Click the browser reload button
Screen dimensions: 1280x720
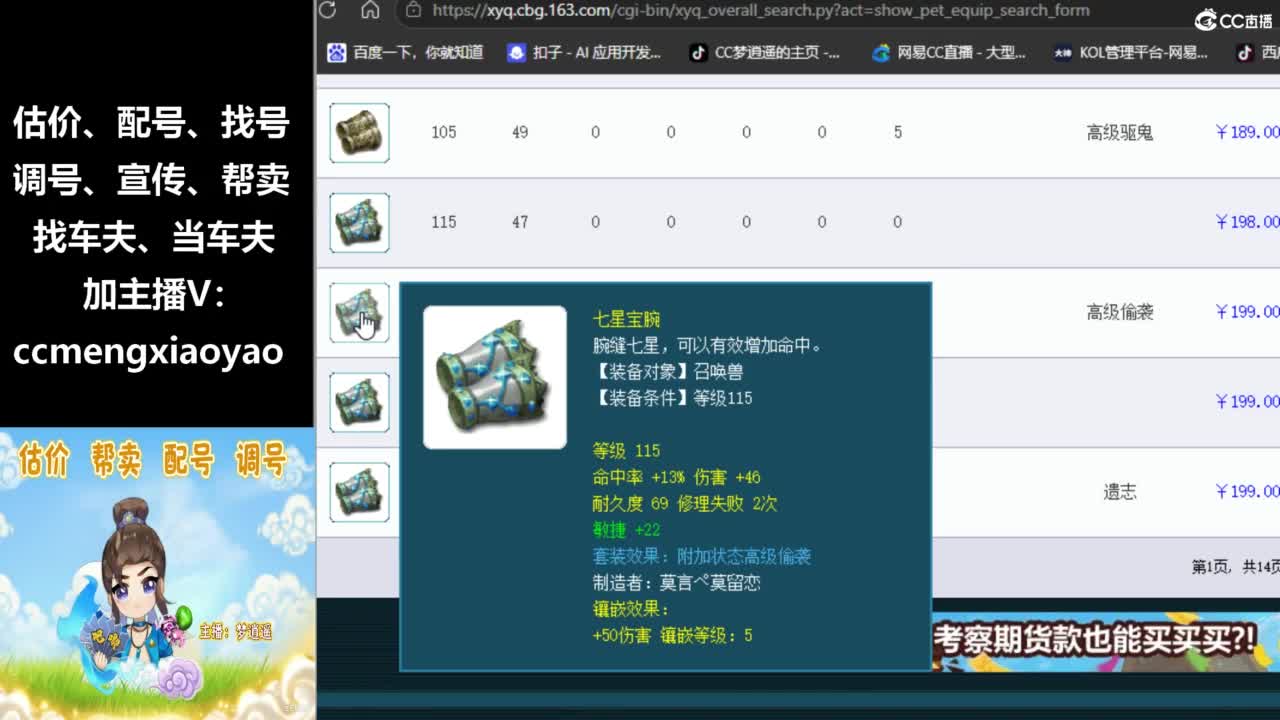pos(327,10)
